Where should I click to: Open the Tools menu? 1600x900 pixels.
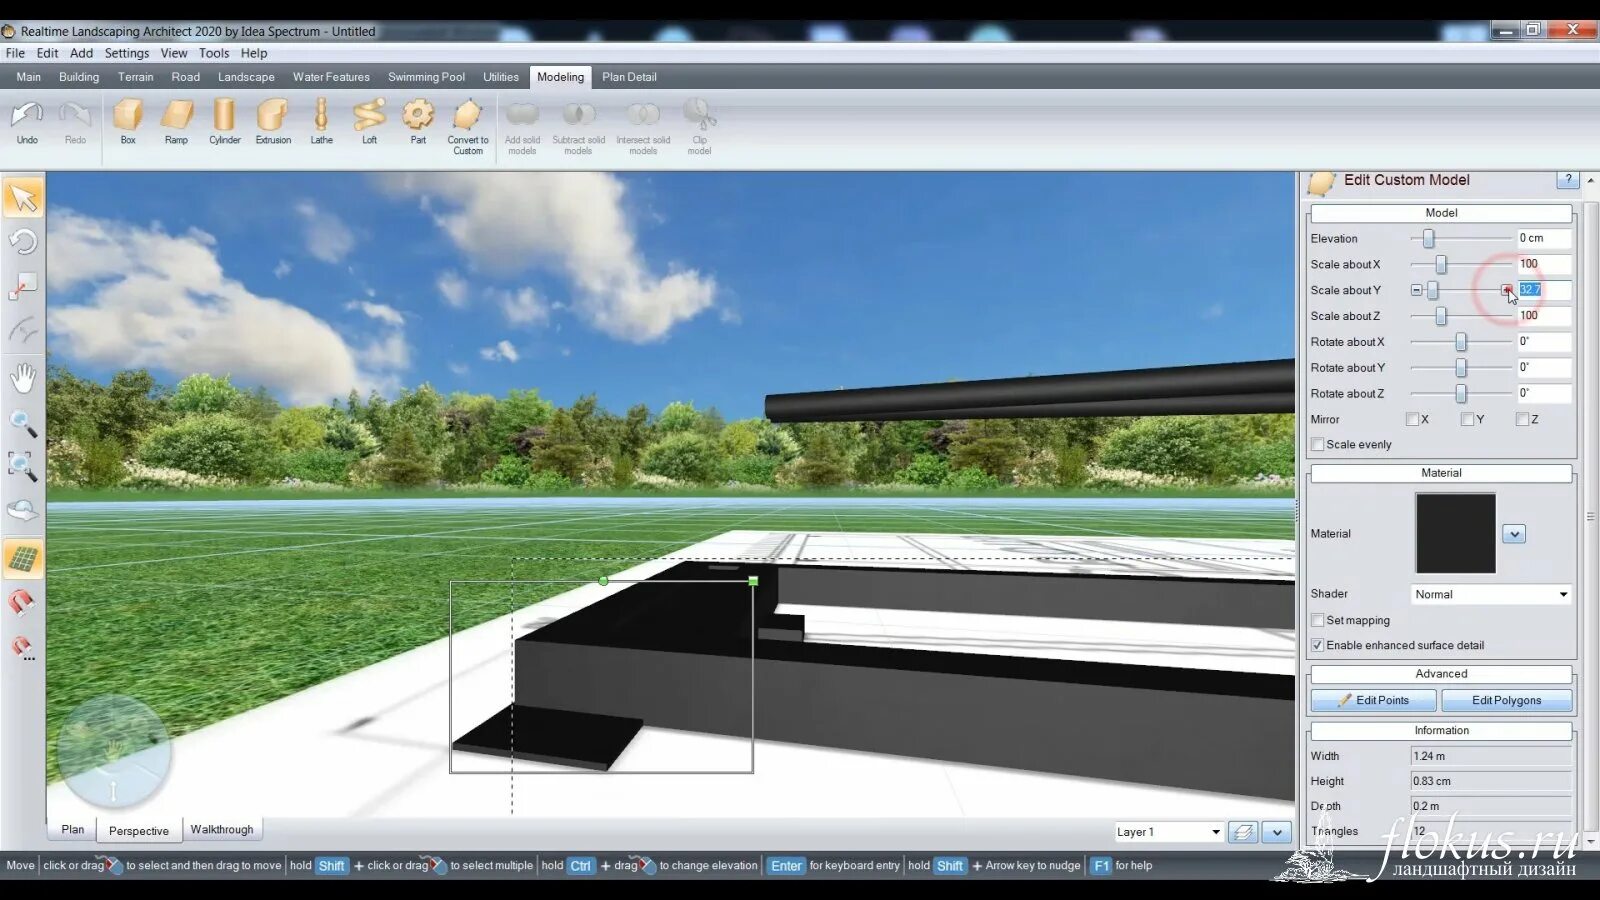(214, 53)
